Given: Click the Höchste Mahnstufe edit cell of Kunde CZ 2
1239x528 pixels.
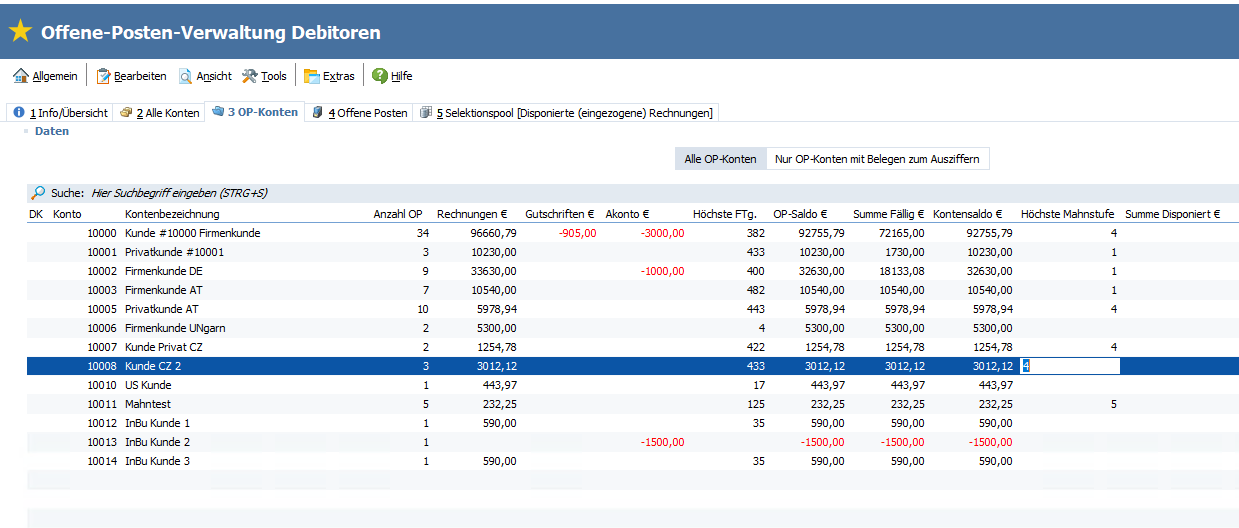Looking at the screenshot, I should 1069,366.
